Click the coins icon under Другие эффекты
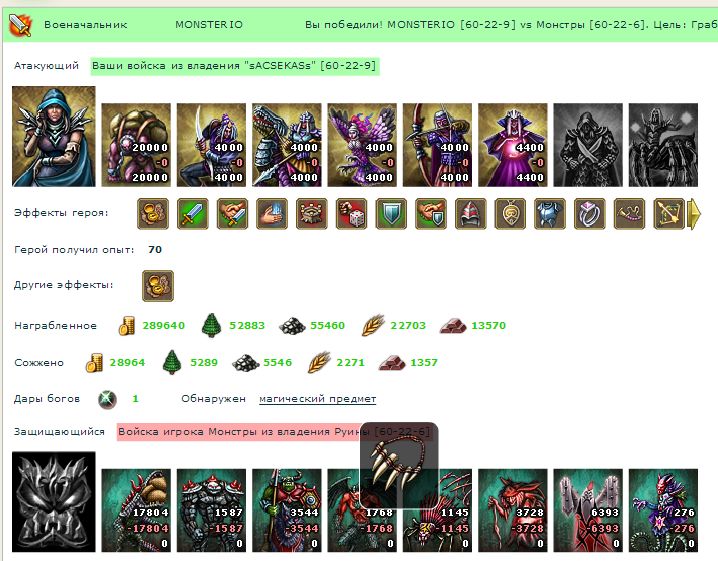 coord(158,286)
